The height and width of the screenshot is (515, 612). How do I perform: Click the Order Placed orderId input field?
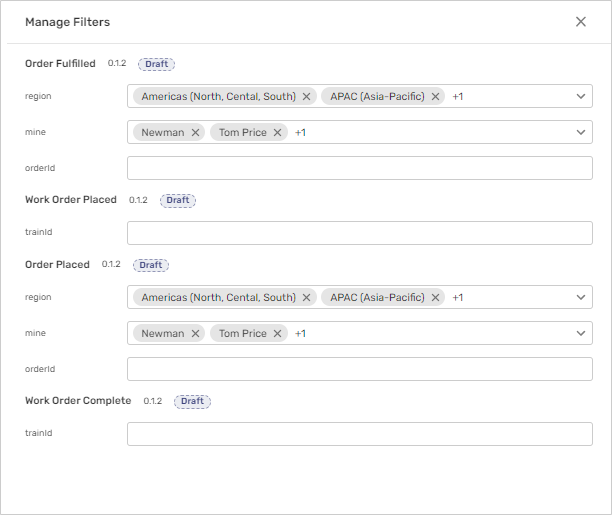[x=359, y=369]
